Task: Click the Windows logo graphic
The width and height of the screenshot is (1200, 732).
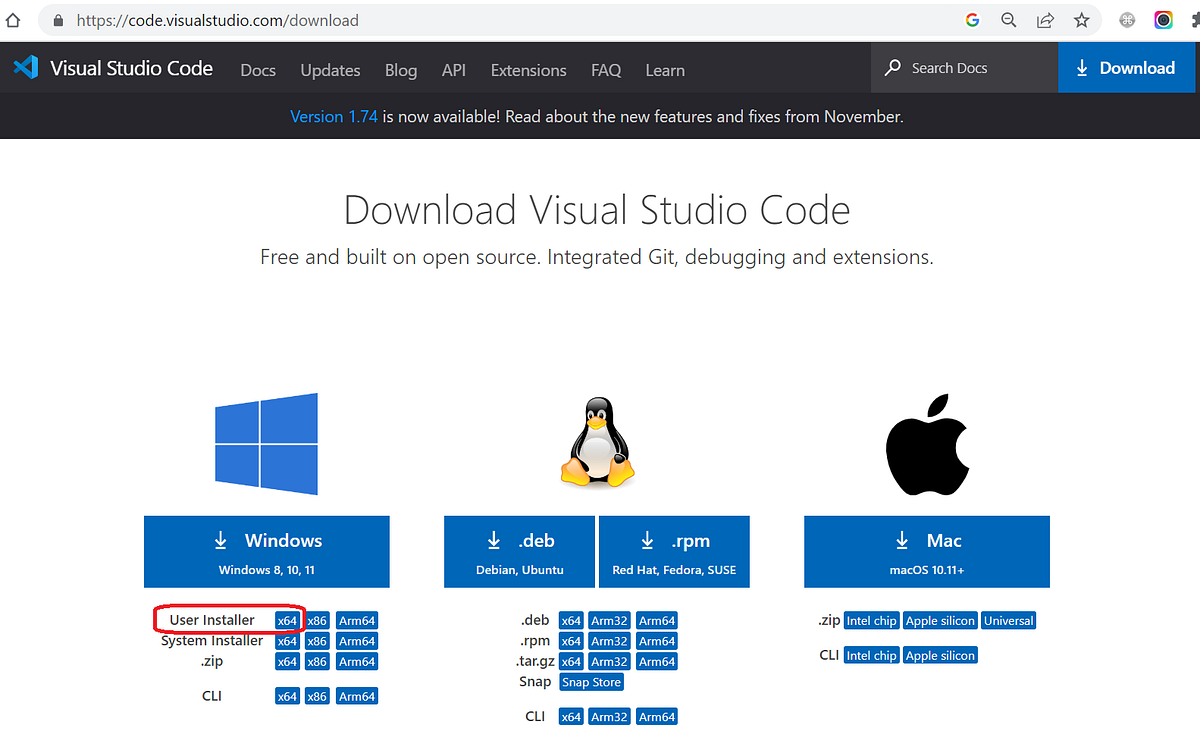Action: pos(266,443)
